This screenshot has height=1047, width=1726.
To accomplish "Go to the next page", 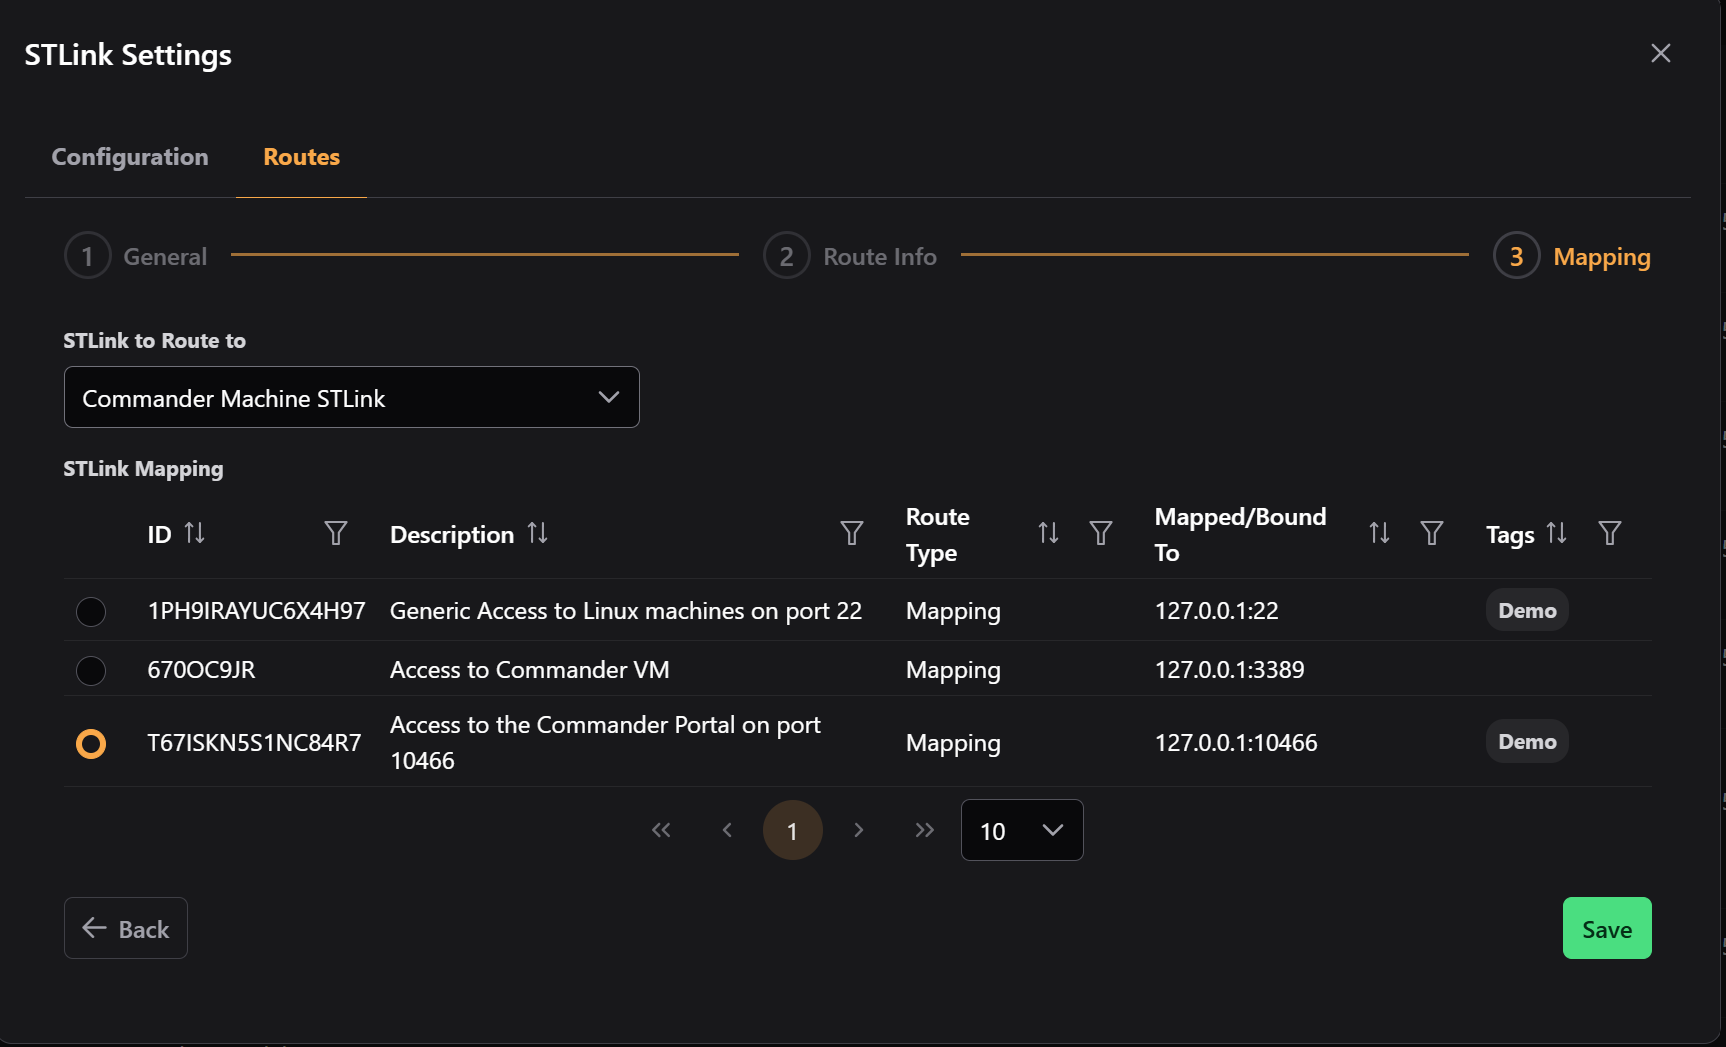I will pos(858,830).
